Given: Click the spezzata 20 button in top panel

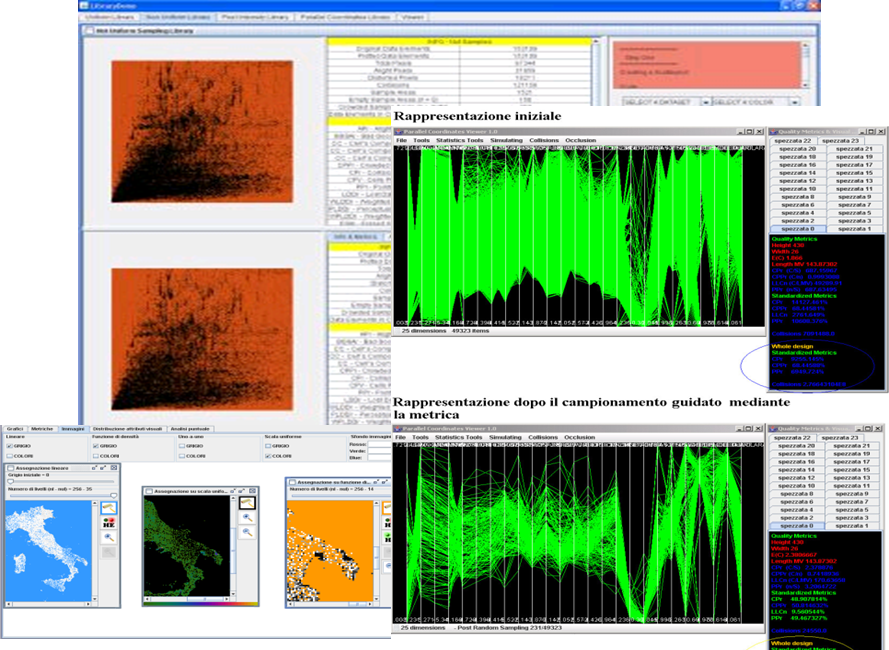Looking at the screenshot, I should coord(797,149).
